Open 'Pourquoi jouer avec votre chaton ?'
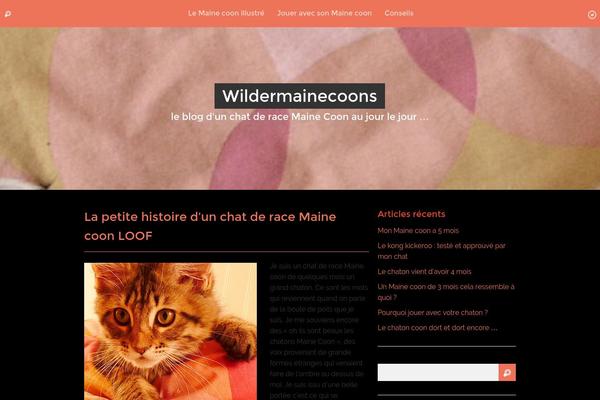 (x=432, y=312)
